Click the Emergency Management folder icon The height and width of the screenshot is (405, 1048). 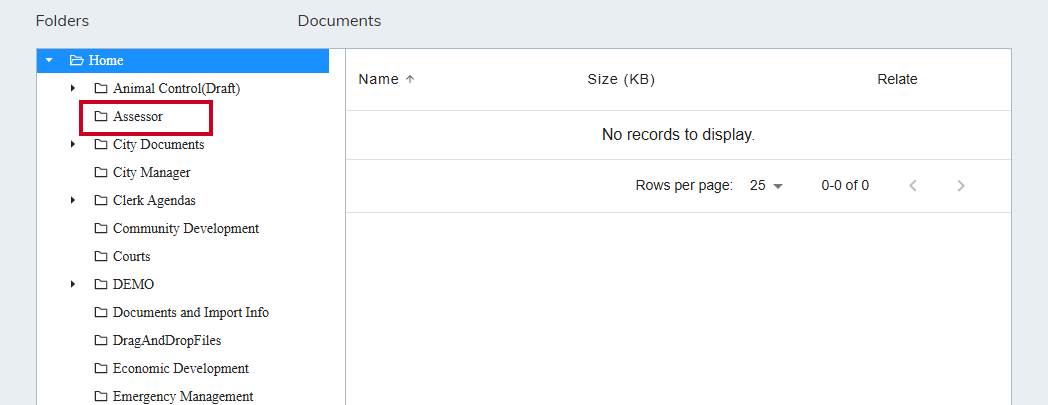[101, 397]
